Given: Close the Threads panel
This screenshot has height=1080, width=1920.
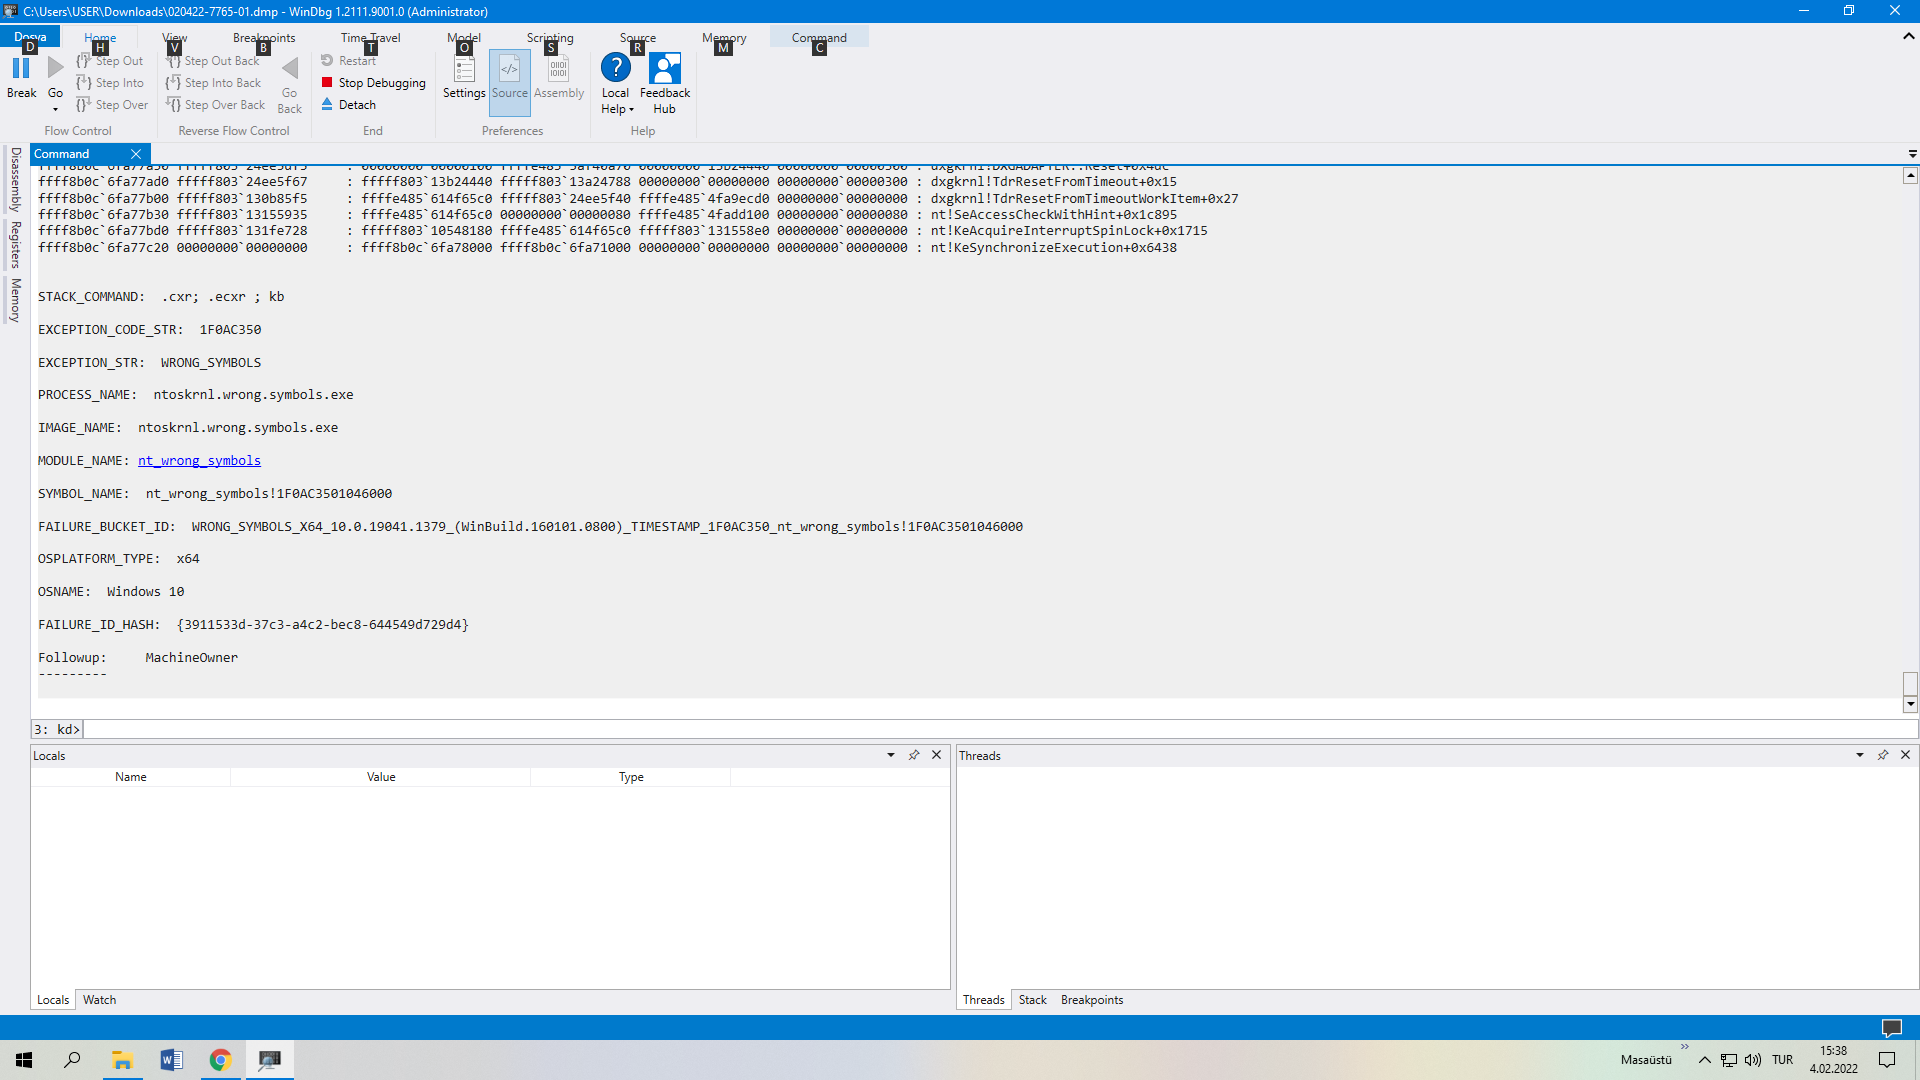Looking at the screenshot, I should point(1905,755).
